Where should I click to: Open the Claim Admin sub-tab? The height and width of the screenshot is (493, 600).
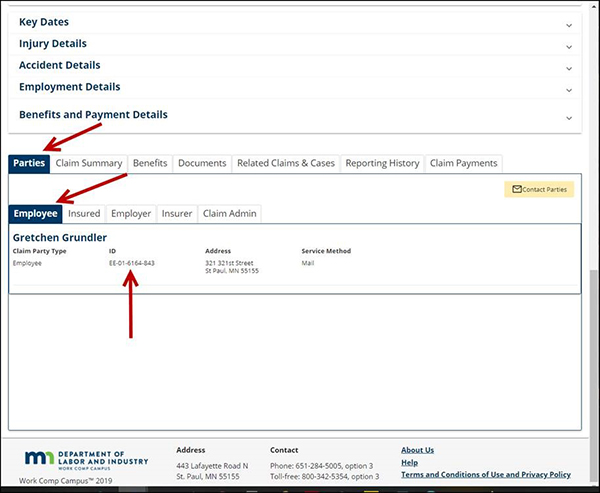click(230, 213)
